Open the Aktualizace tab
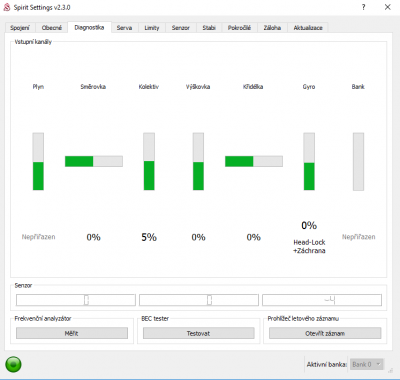This screenshot has height=380, width=400. point(308,28)
